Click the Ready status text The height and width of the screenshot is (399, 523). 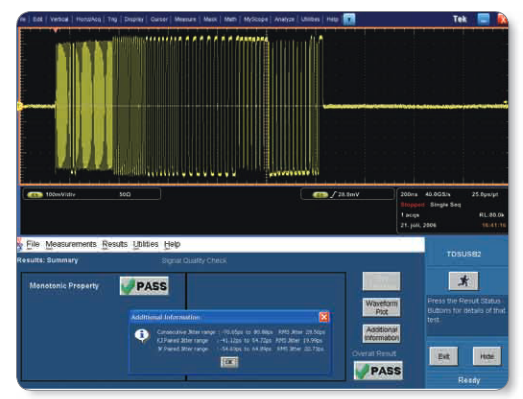tap(469, 380)
